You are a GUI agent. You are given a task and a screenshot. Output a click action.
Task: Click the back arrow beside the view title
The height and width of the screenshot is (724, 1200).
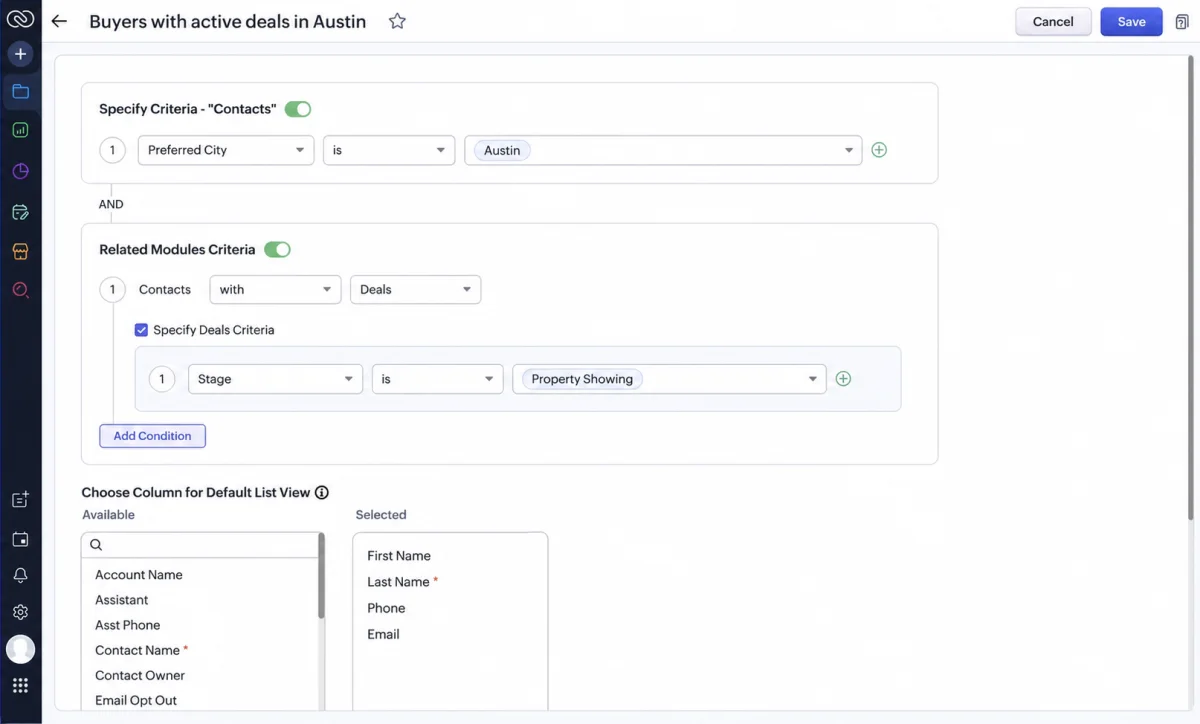pyautogui.click(x=59, y=21)
